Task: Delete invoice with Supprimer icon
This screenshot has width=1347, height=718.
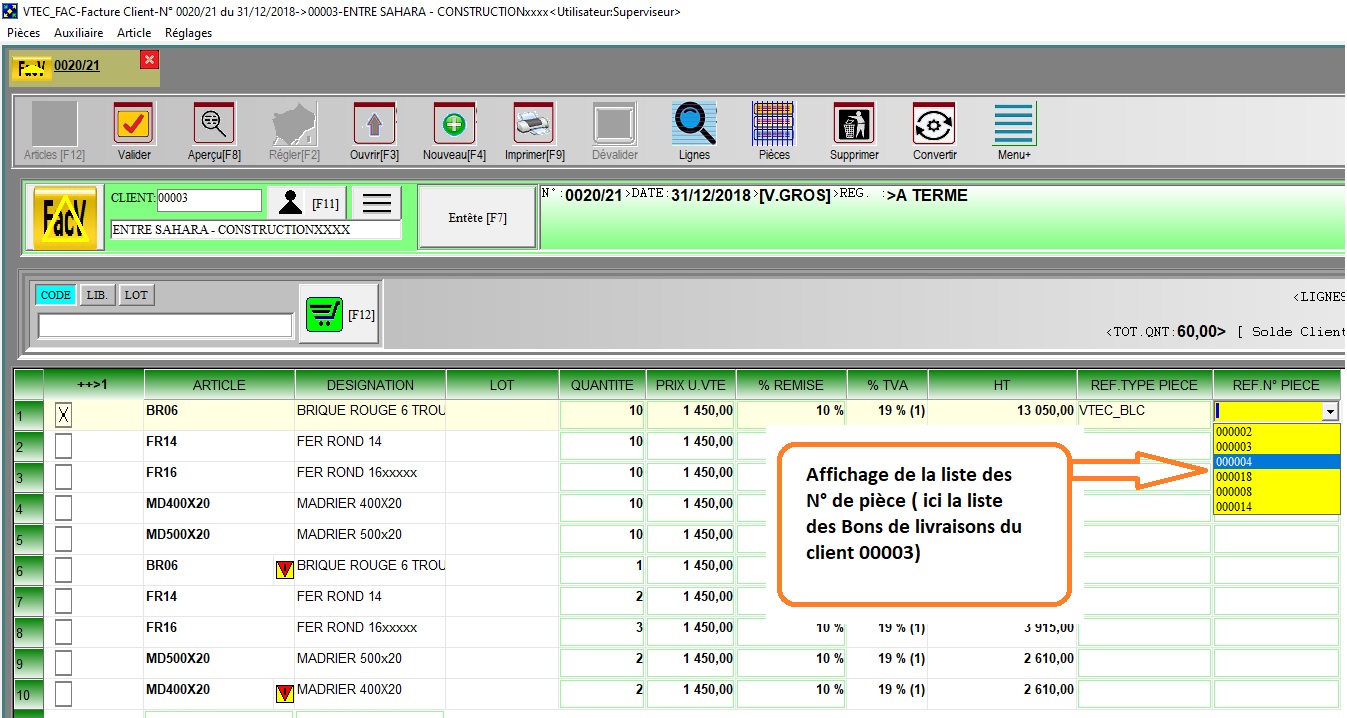Action: click(854, 124)
